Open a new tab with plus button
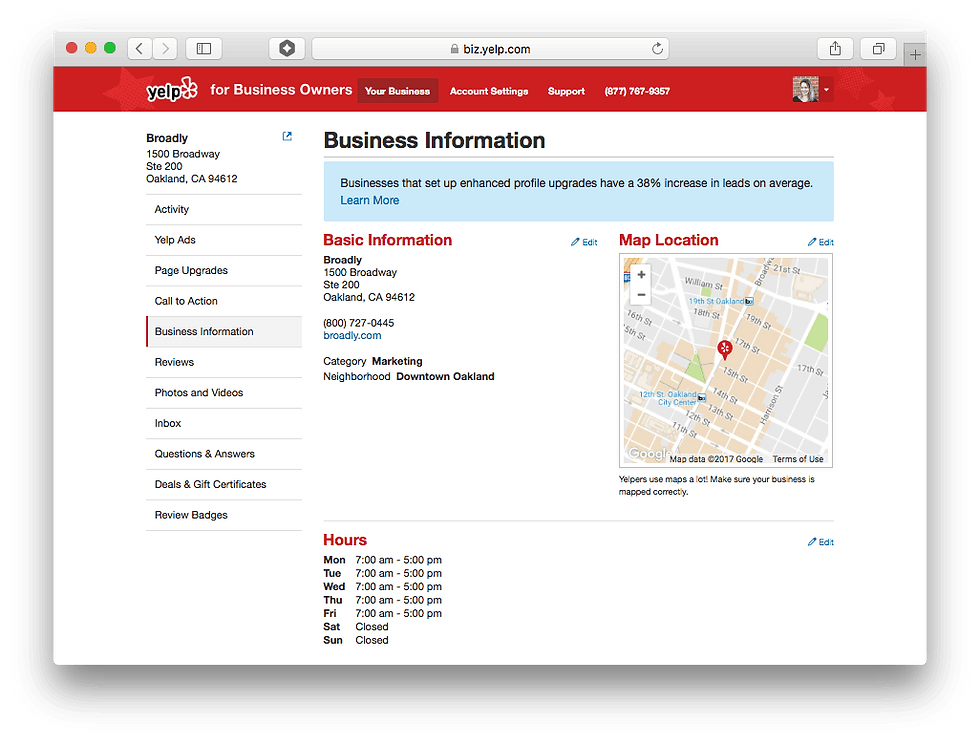 pos(915,55)
